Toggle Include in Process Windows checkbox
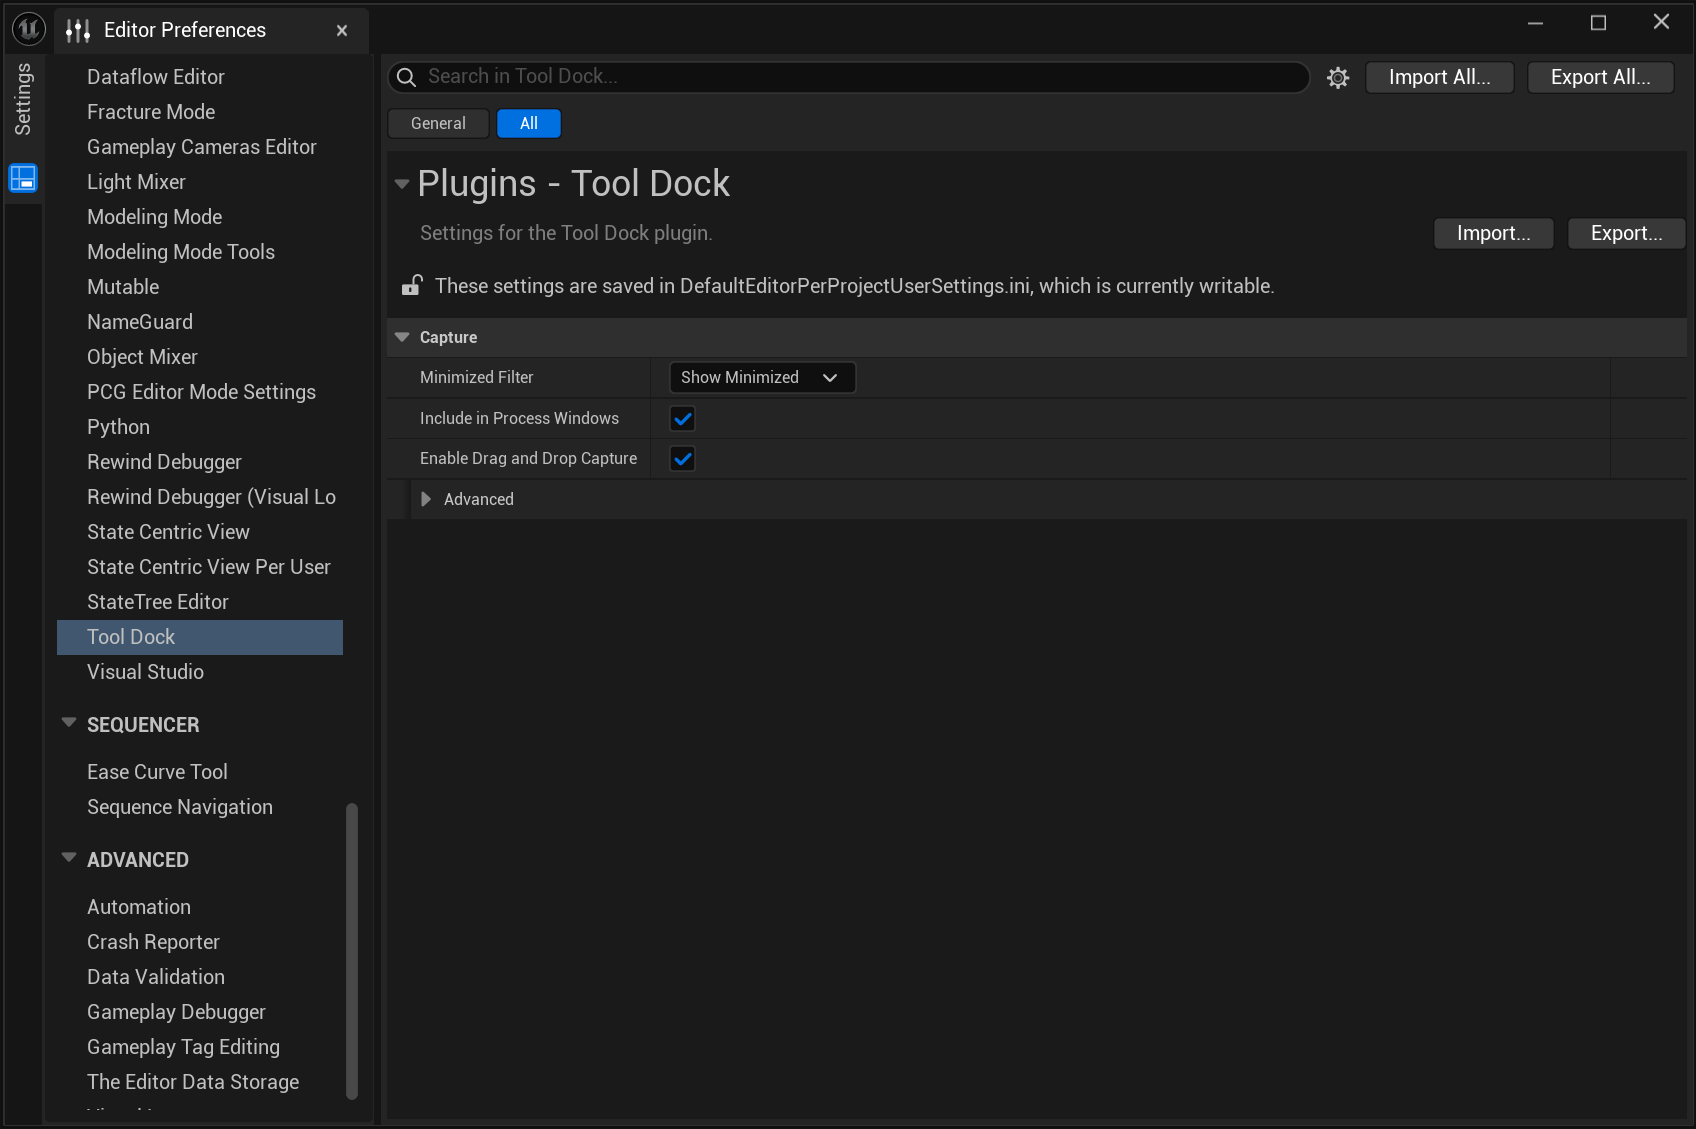1696x1129 pixels. click(683, 419)
